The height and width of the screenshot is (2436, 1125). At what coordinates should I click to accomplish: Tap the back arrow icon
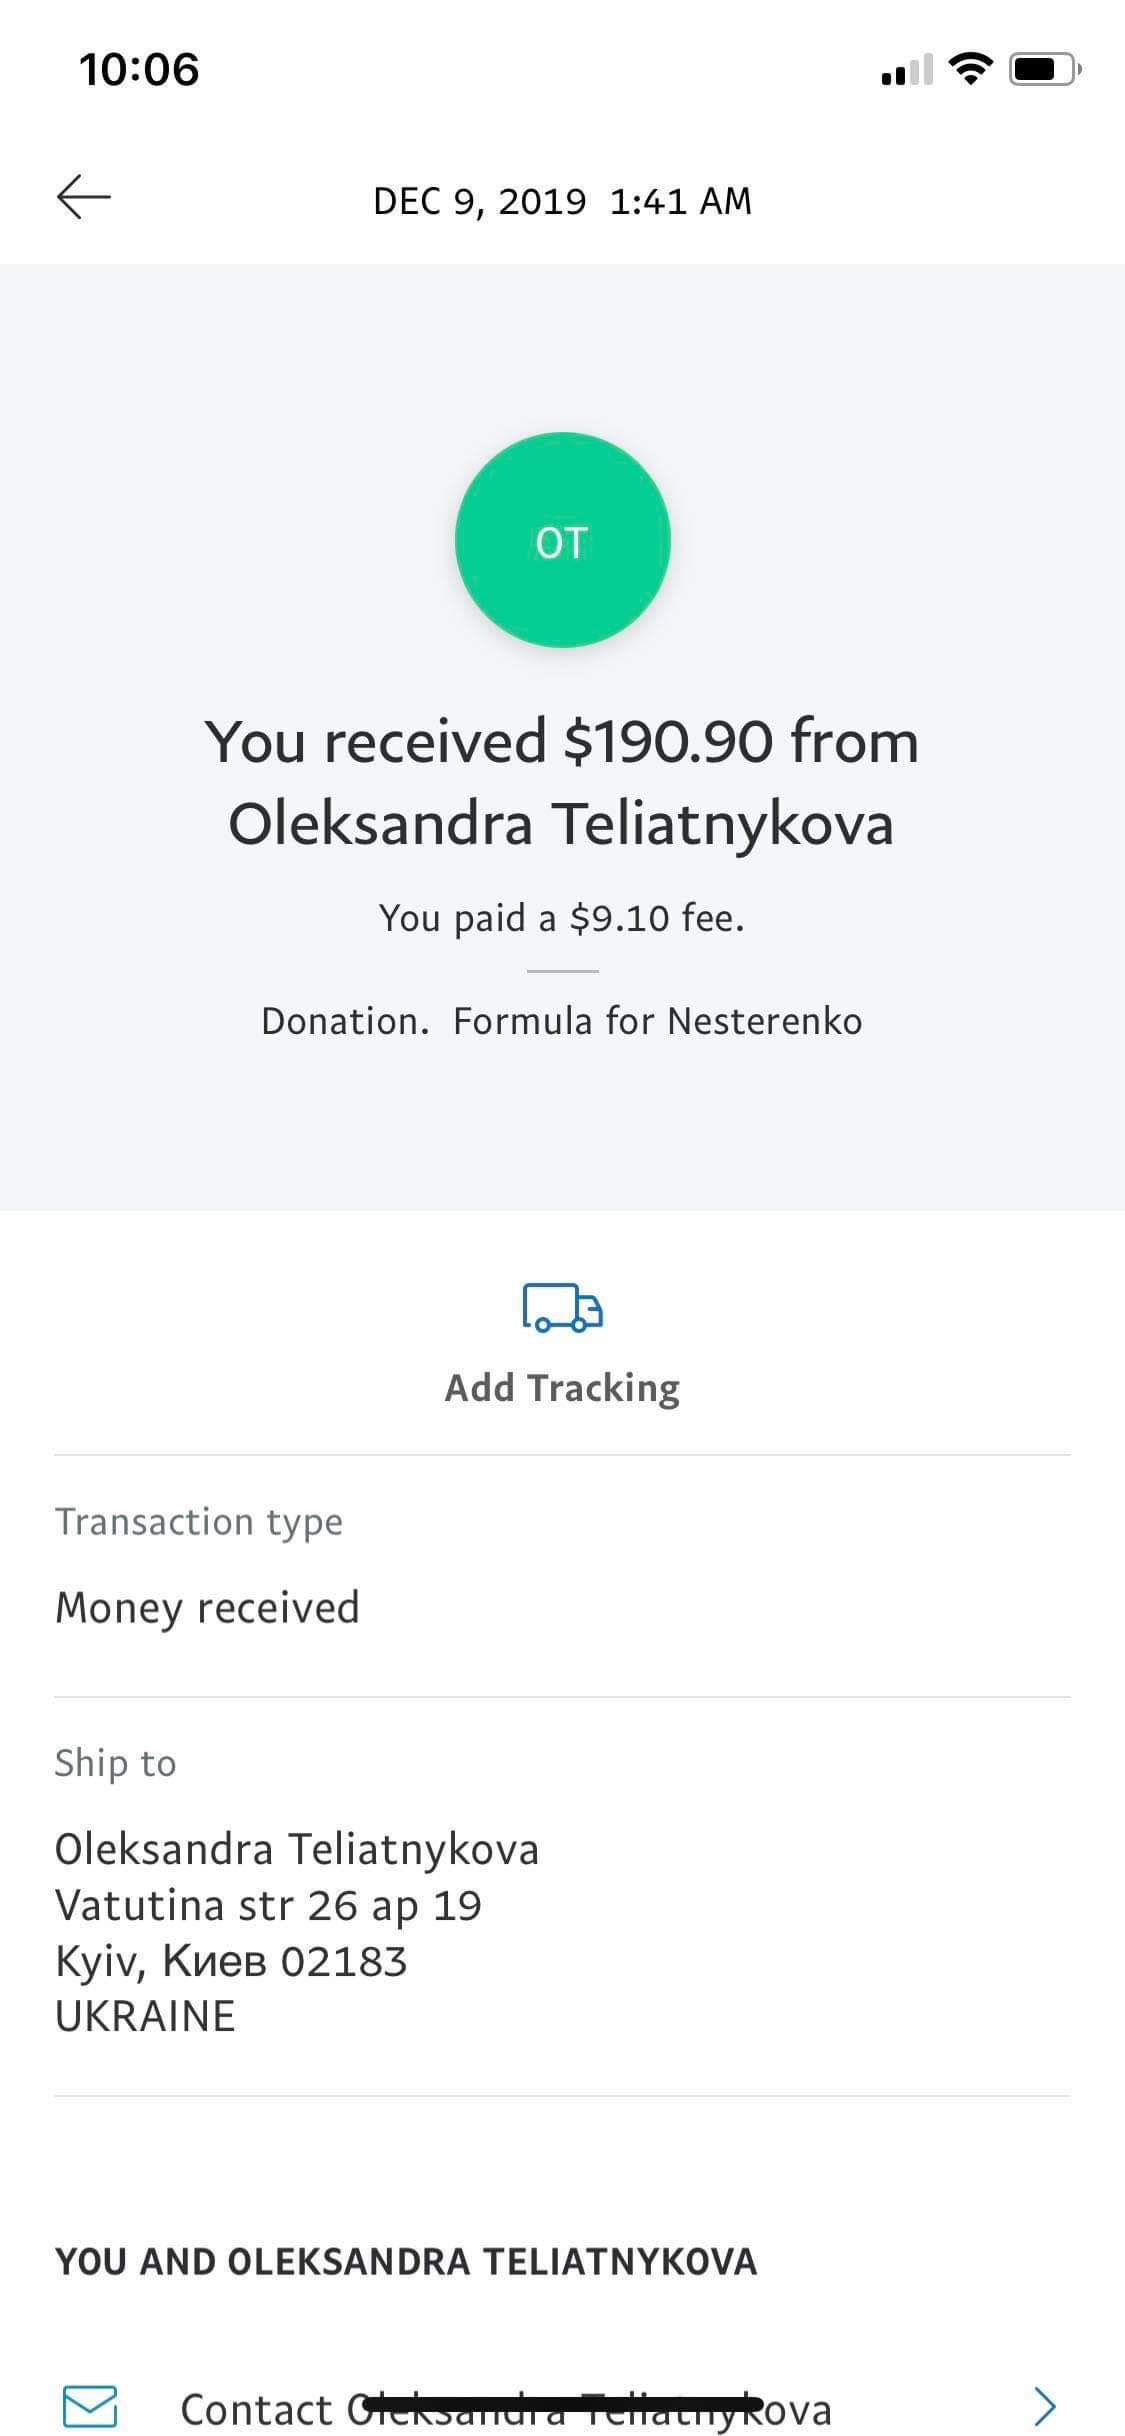click(x=84, y=197)
